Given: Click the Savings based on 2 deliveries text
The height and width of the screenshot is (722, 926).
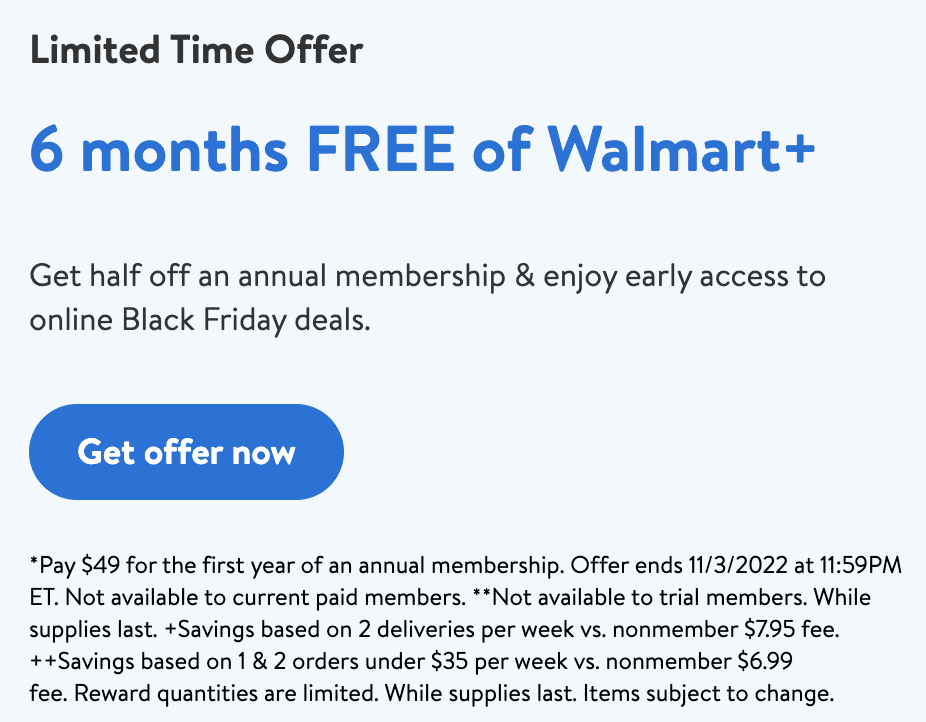Looking at the screenshot, I should coord(319,629).
